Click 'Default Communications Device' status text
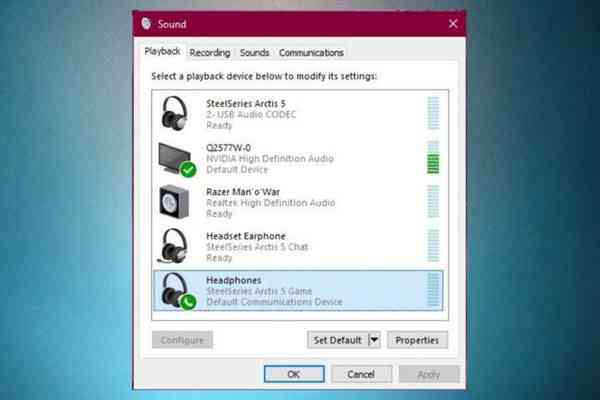Viewport: 600px width, 400px height. pos(274,302)
